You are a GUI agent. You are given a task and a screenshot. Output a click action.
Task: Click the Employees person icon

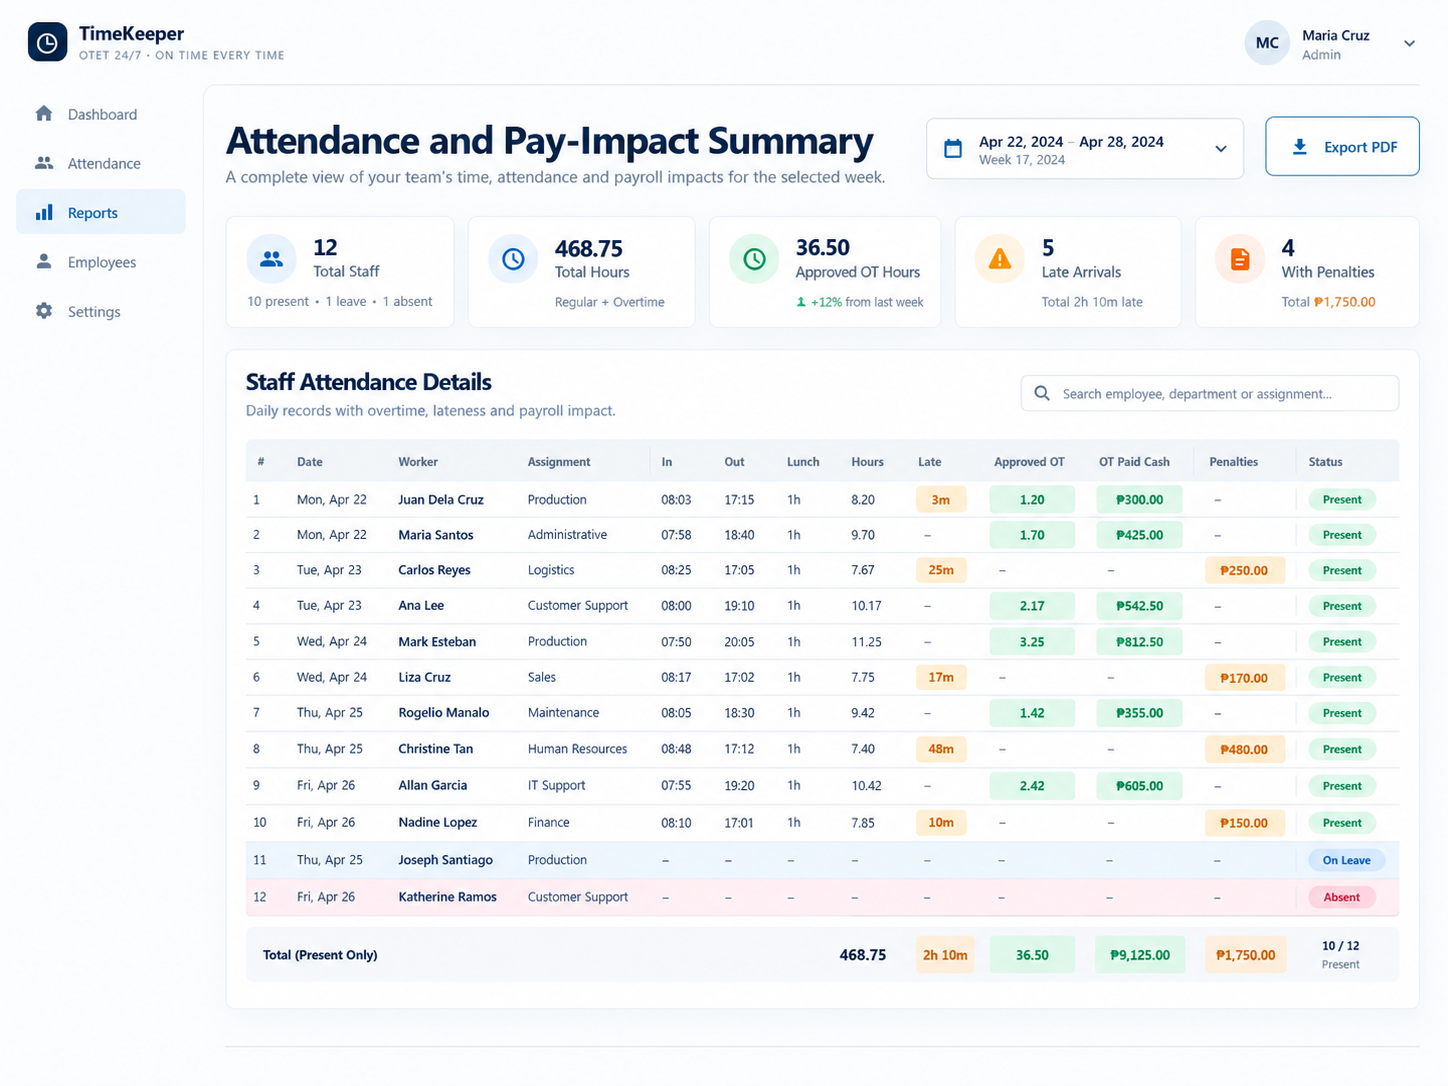click(x=44, y=261)
